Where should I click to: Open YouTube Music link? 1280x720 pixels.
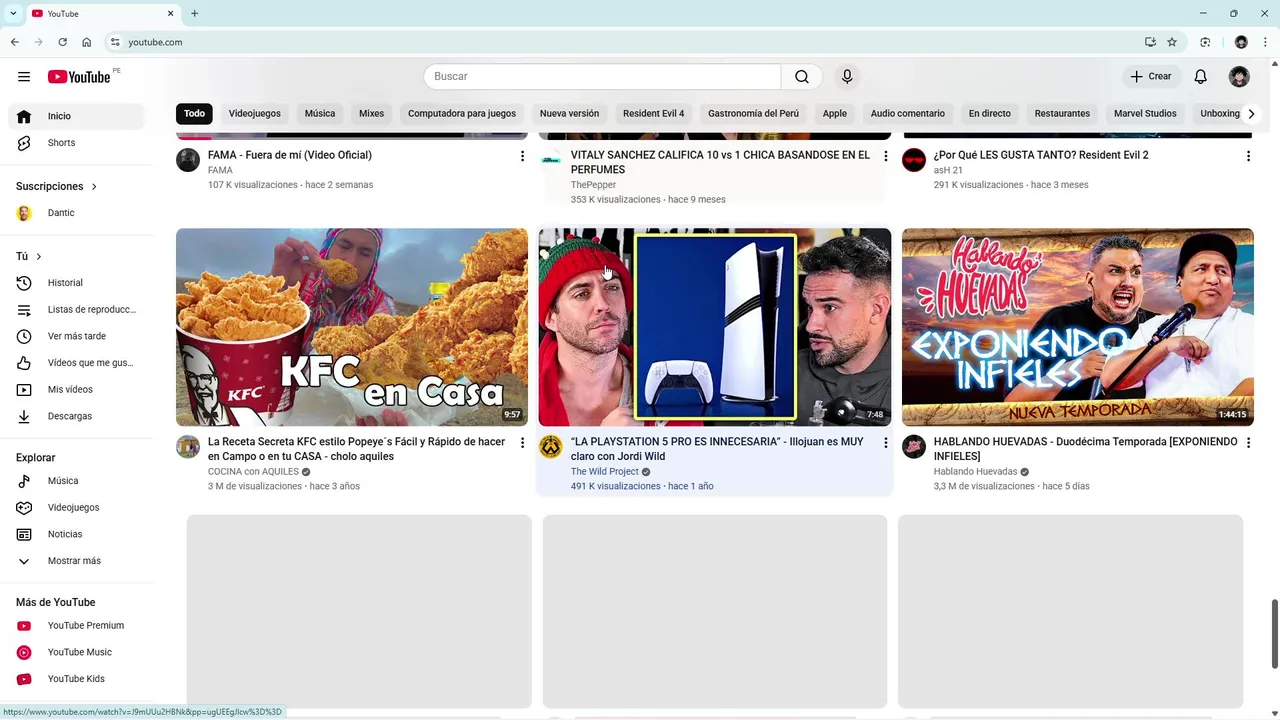tap(76, 652)
